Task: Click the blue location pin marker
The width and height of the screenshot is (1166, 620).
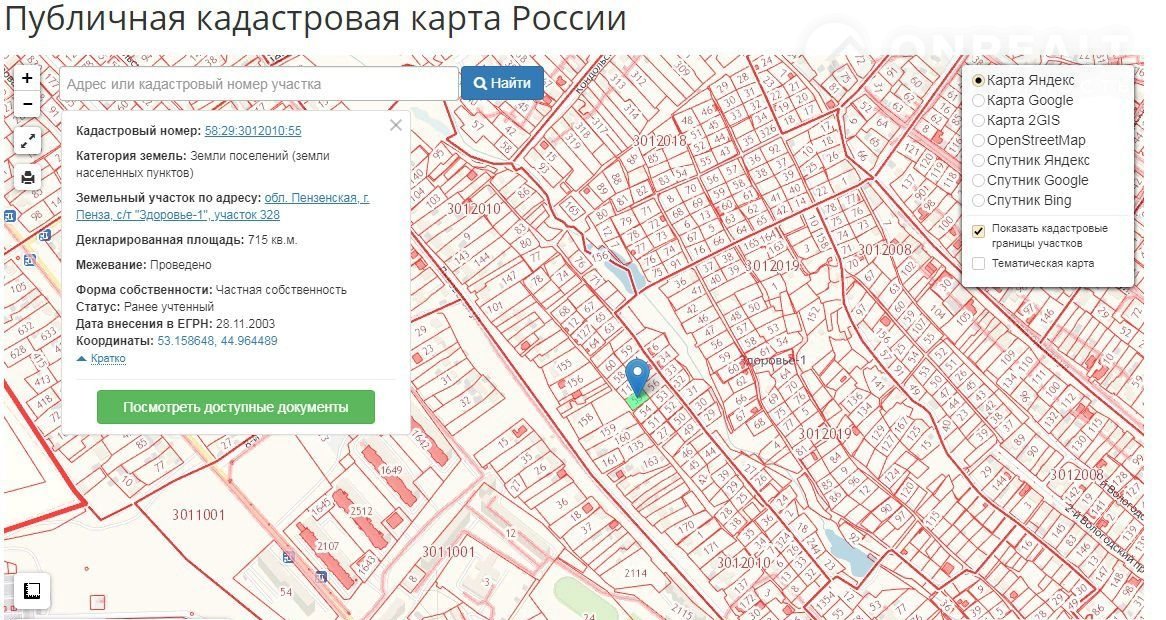Action: (637, 378)
